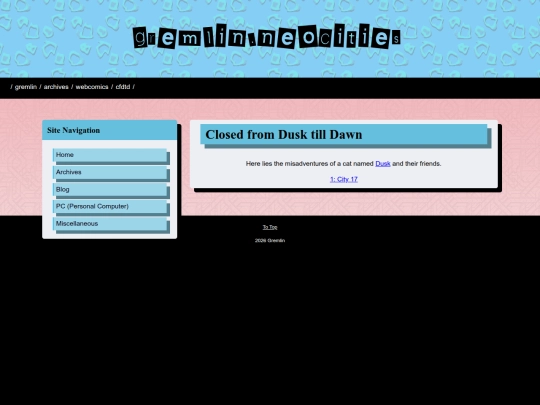Open the archives breadcrumb link
Image resolution: width=540 pixels, height=405 pixels.
(x=56, y=87)
